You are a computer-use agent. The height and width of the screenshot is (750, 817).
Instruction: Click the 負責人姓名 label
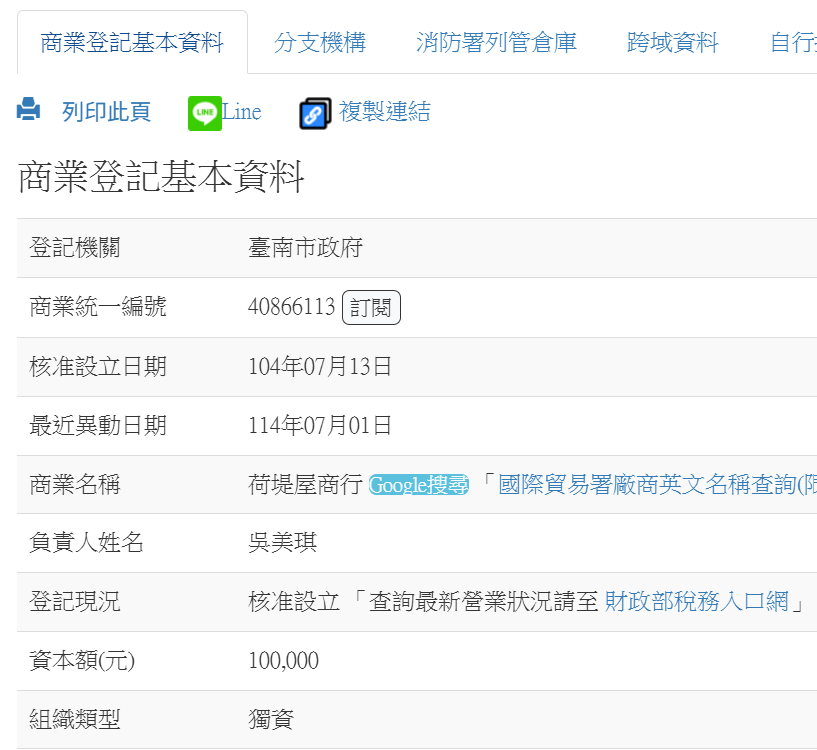pyautogui.click(x=86, y=543)
